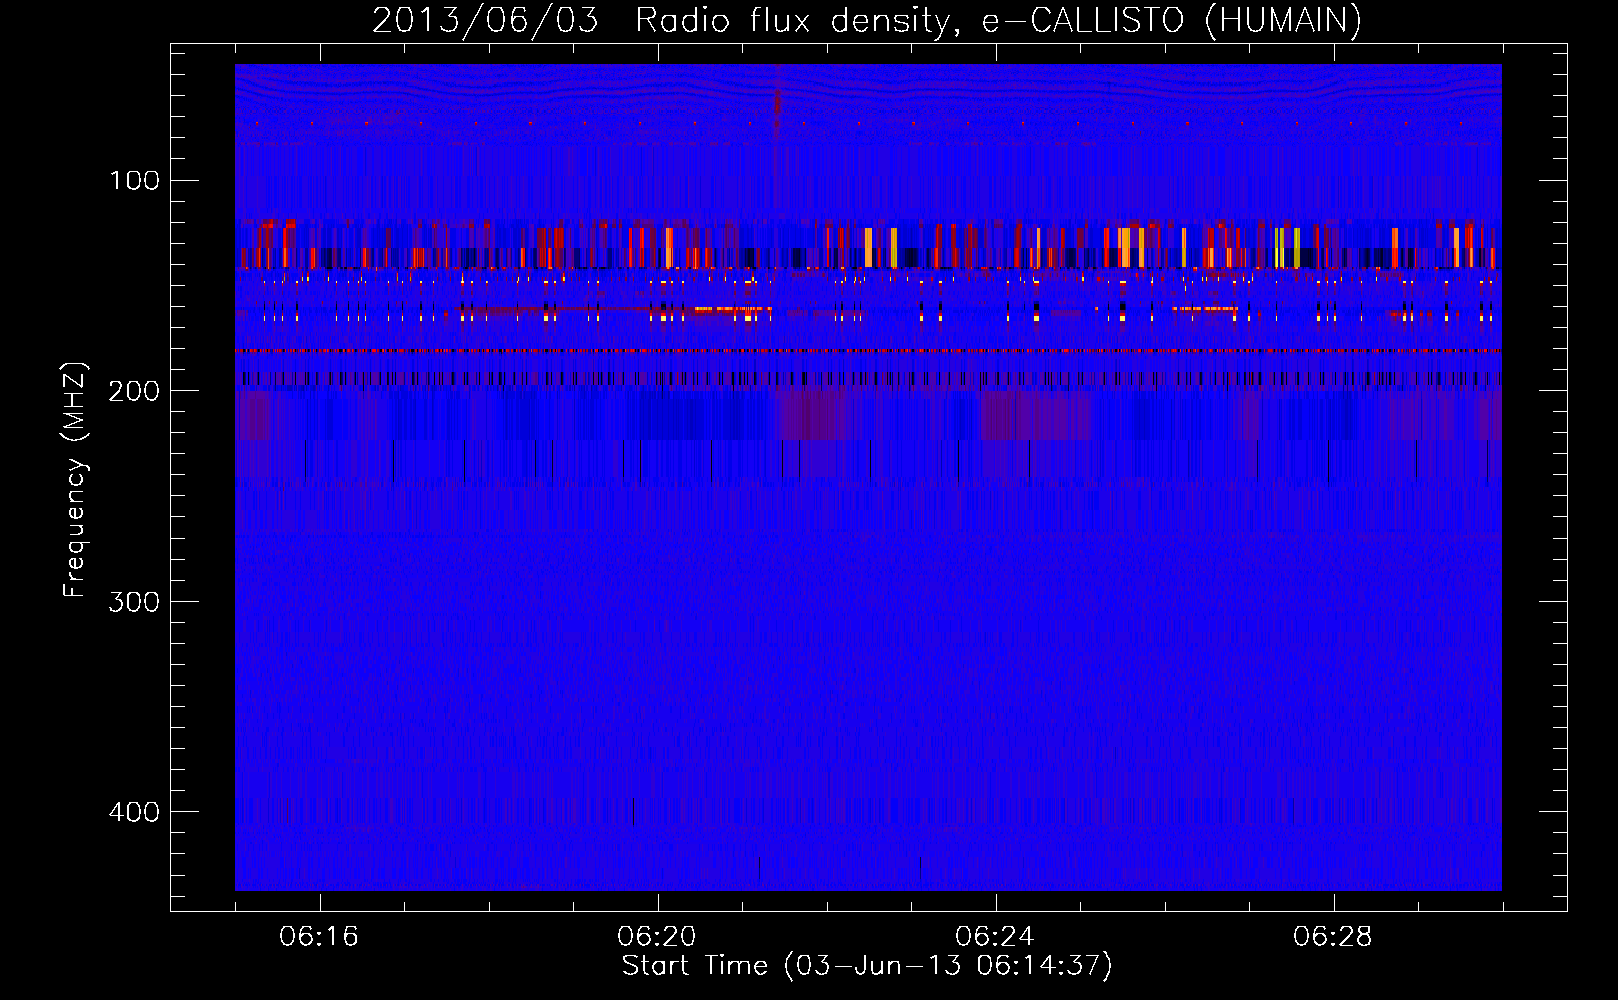Click the "Start Time (03-Jun-13 06:14:37)" label
Image resolution: width=1618 pixels, height=1000 pixels.
pyautogui.click(x=867, y=966)
